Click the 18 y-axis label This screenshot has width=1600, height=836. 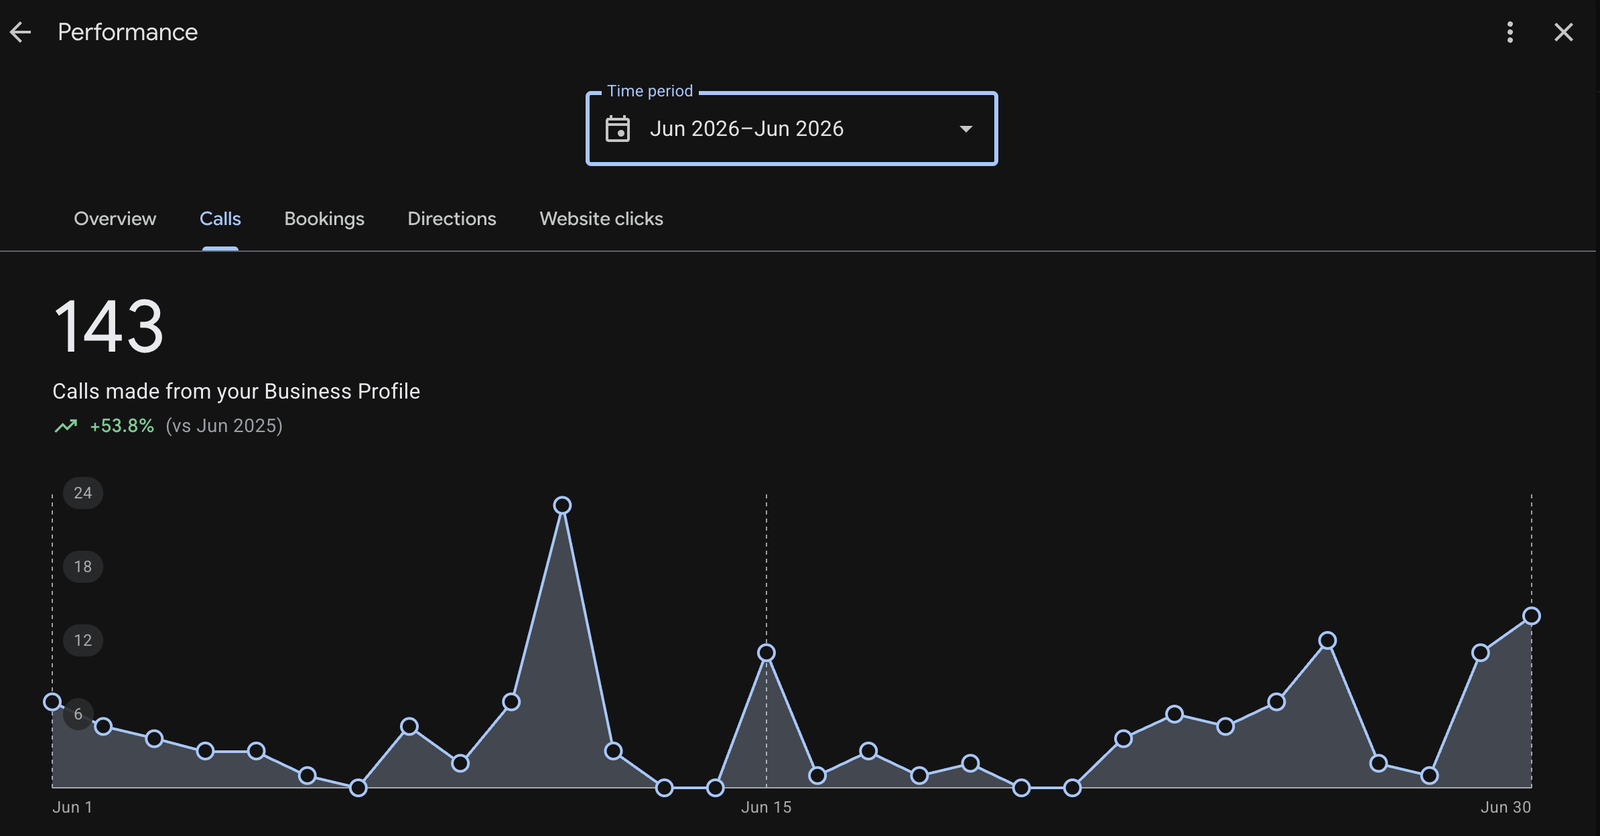tap(83, 567)
